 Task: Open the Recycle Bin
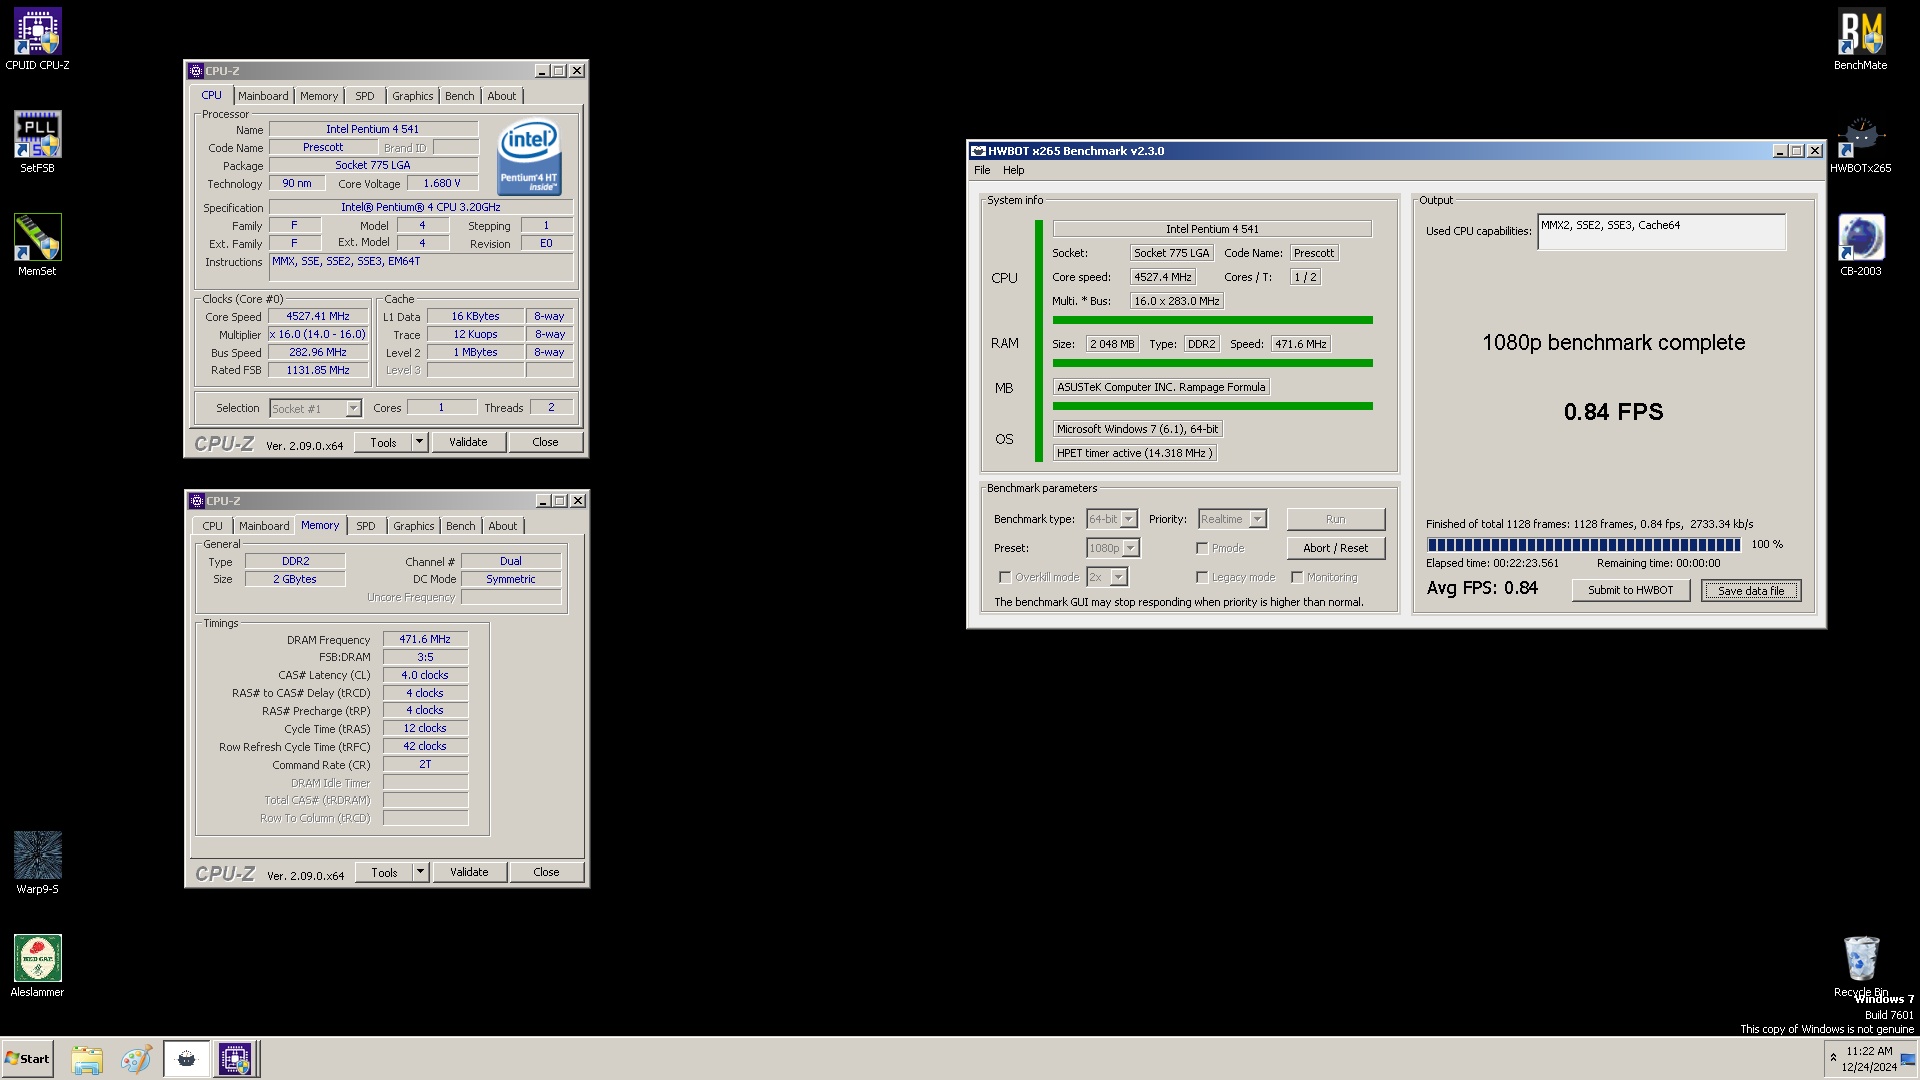(1860, 966)
